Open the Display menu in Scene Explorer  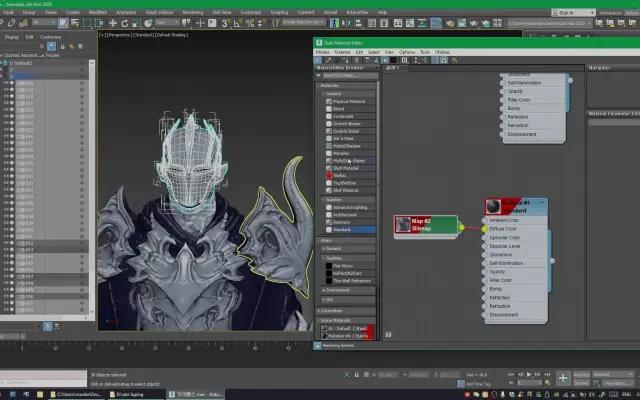(12, 37)
